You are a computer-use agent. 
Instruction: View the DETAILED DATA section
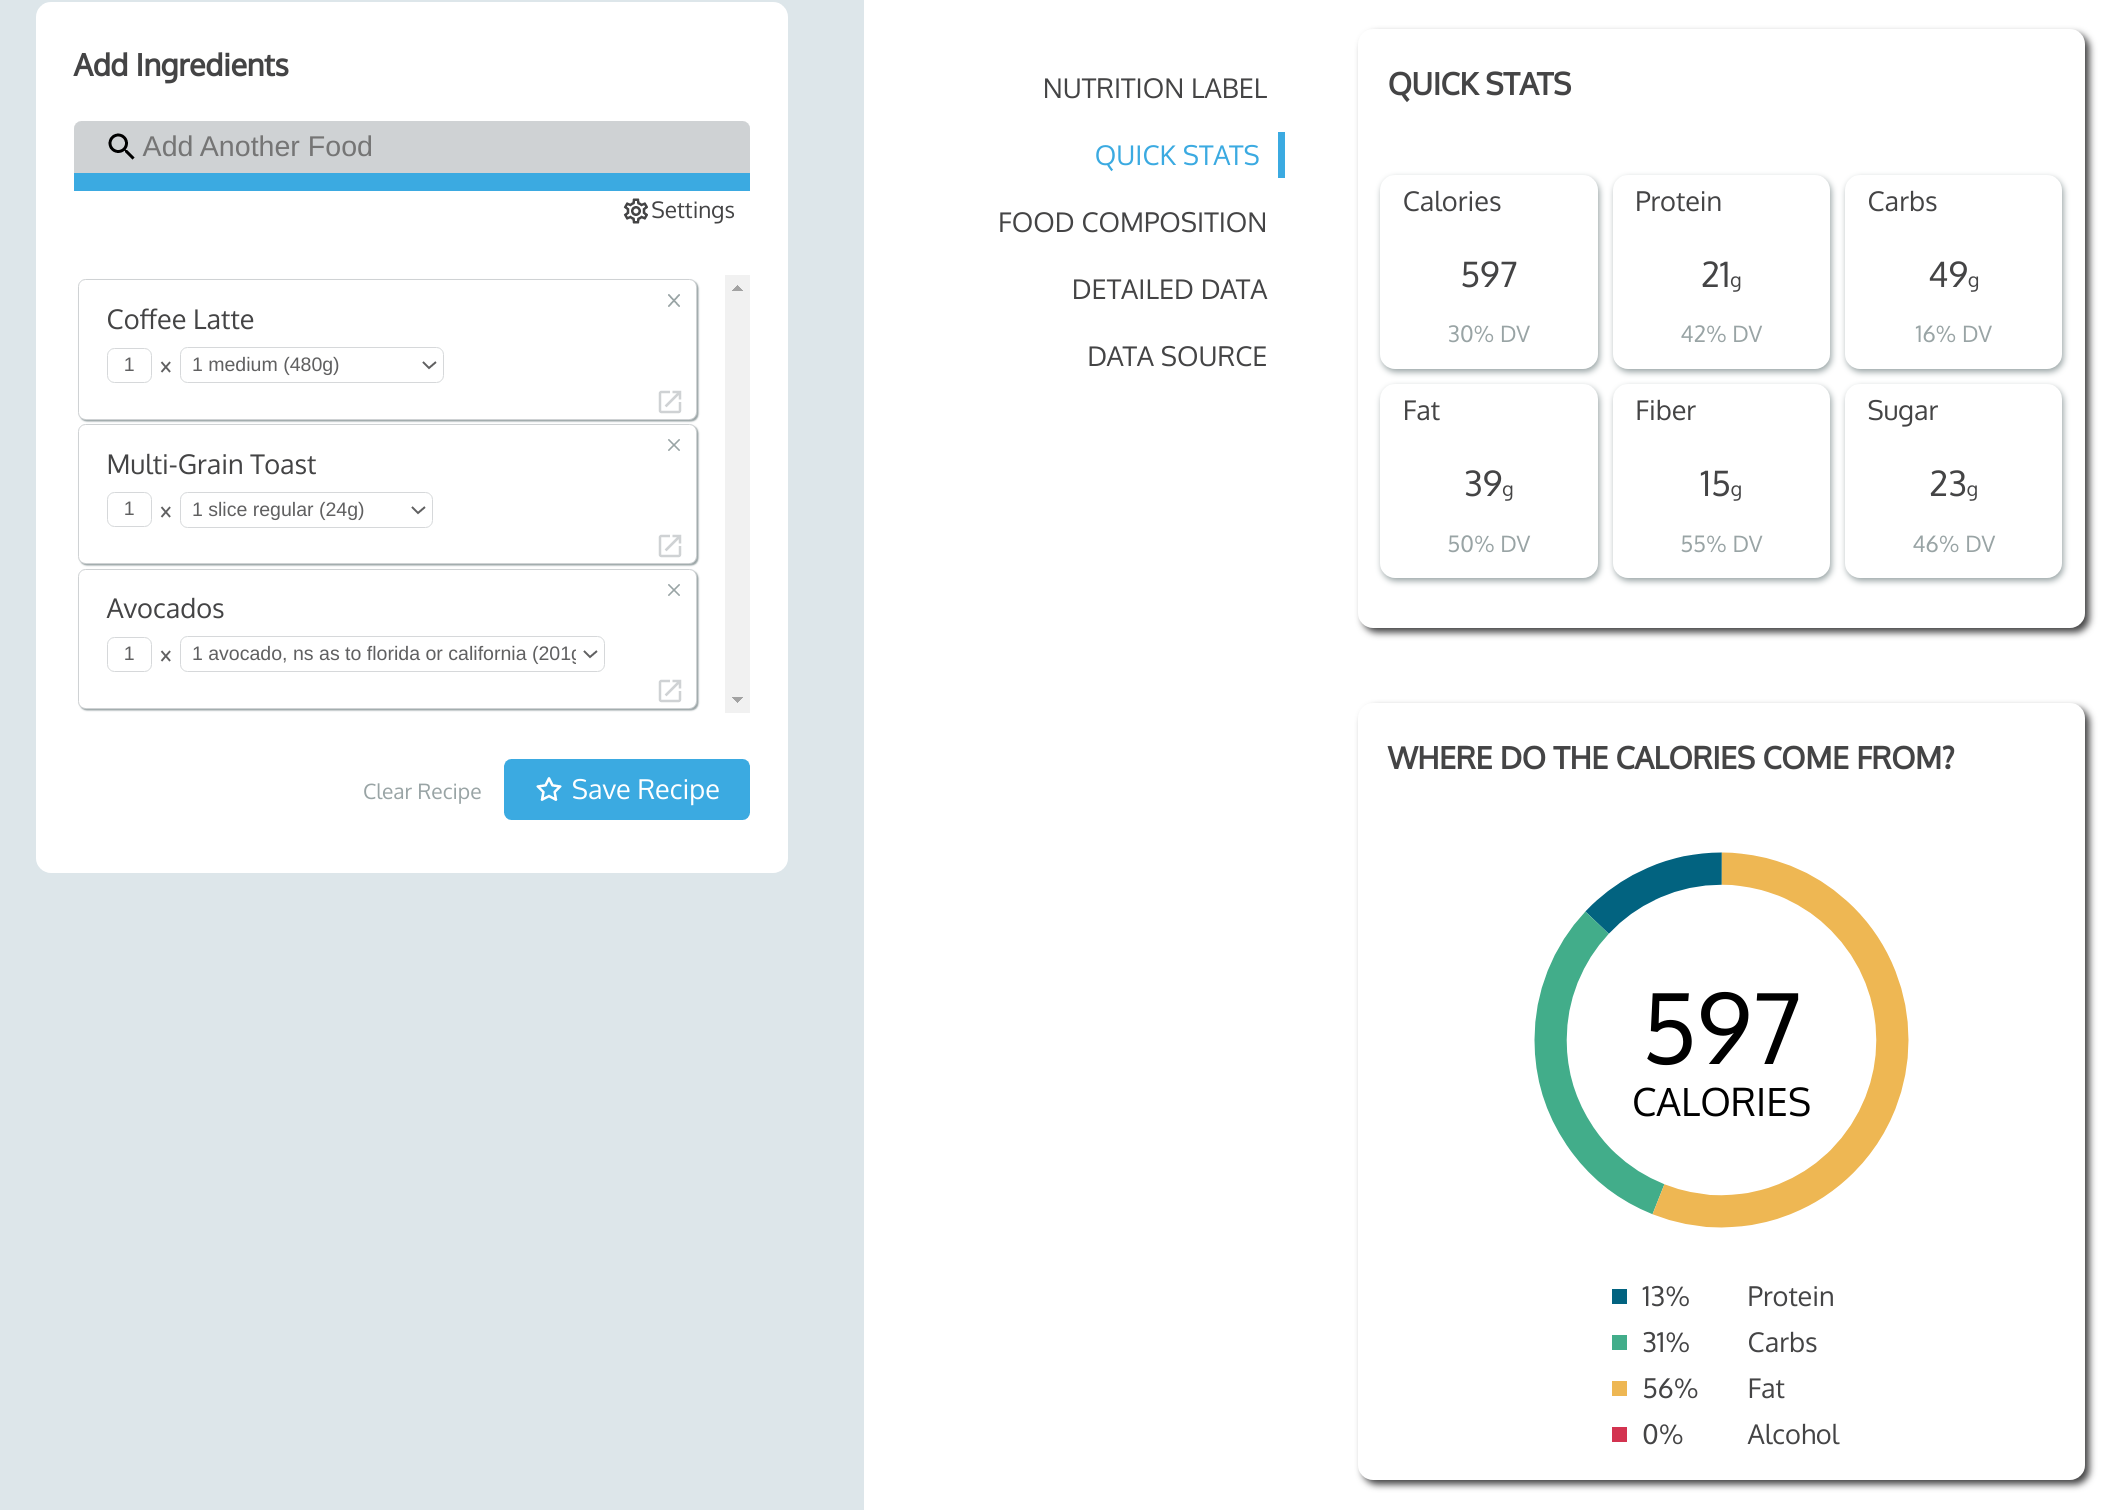tap(1169, 289)
